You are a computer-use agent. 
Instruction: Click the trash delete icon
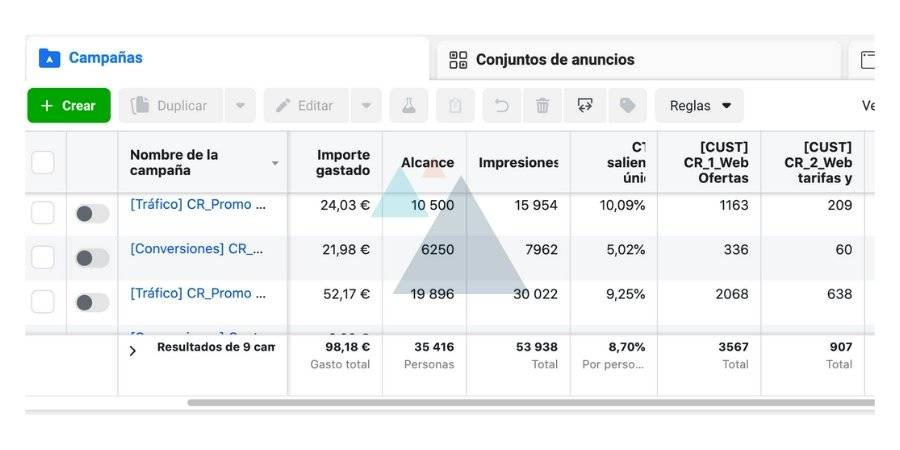click(542, 106)
